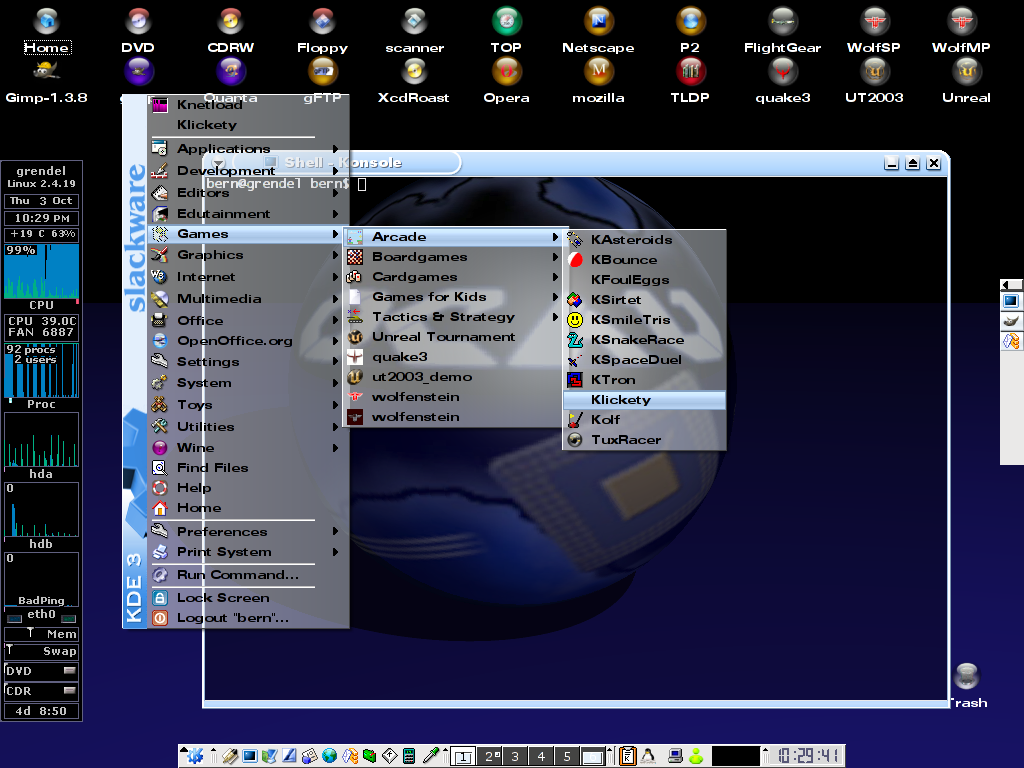
Task: Select KSnakeRace from the Arcade menu
Action: coord(645,340)
